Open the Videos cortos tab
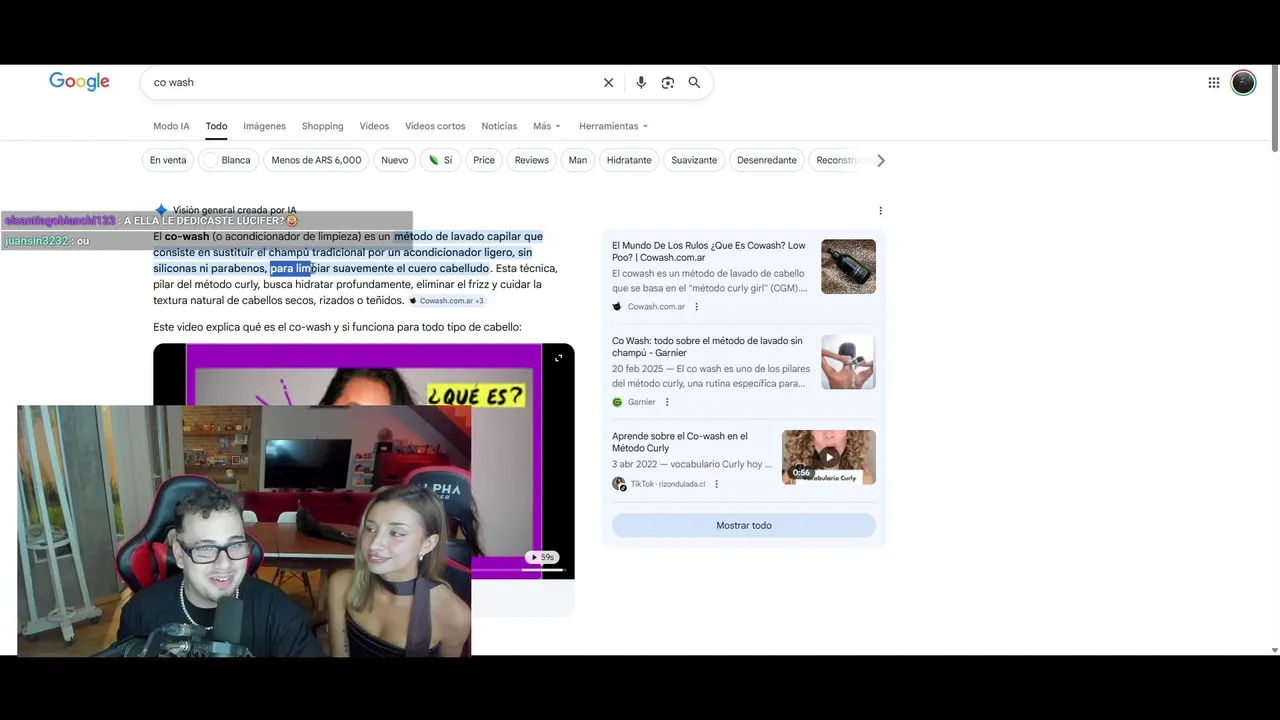The image size is (1280, 720). click(x=435, y=126)
